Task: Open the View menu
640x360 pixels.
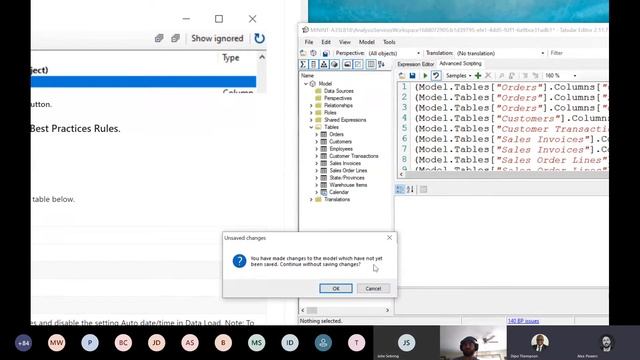Action: (344, 42)
